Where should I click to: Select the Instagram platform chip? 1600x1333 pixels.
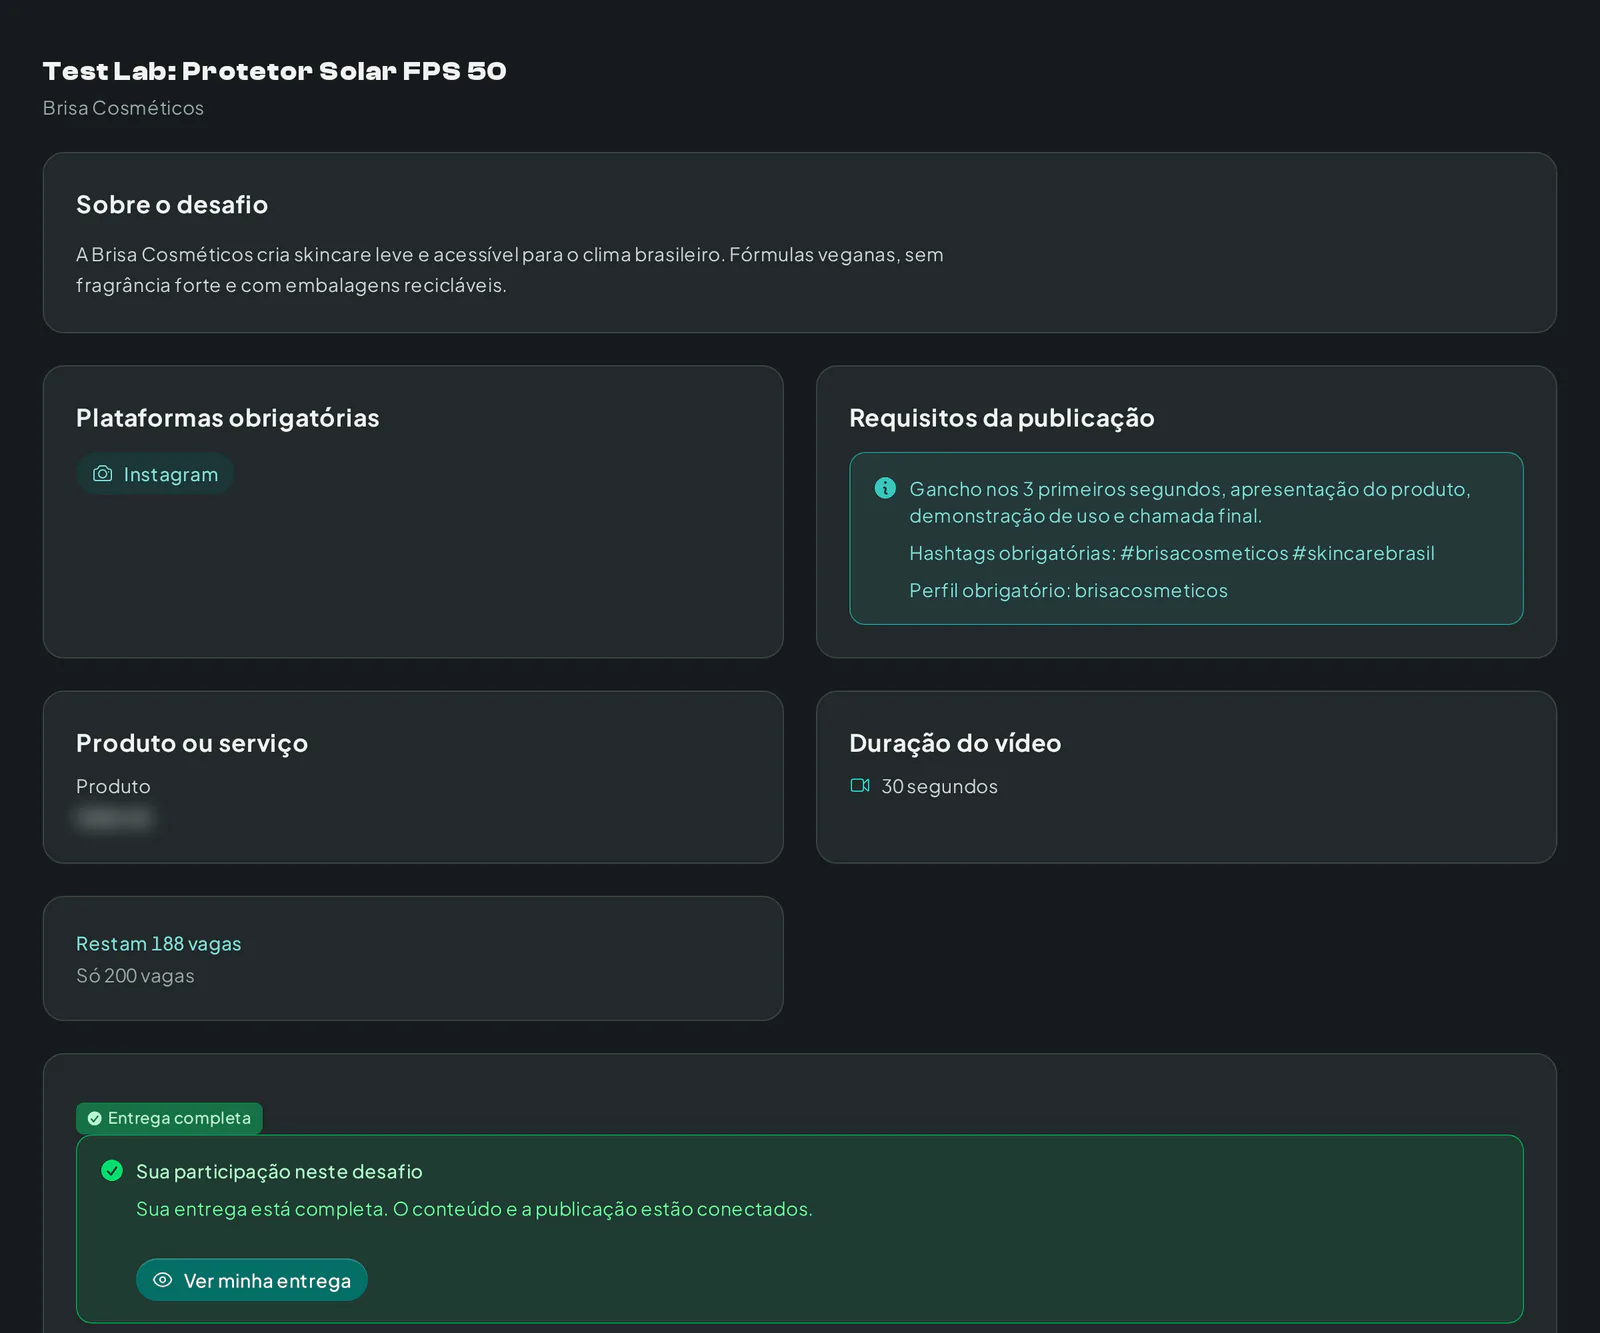[x=155, y=474]
